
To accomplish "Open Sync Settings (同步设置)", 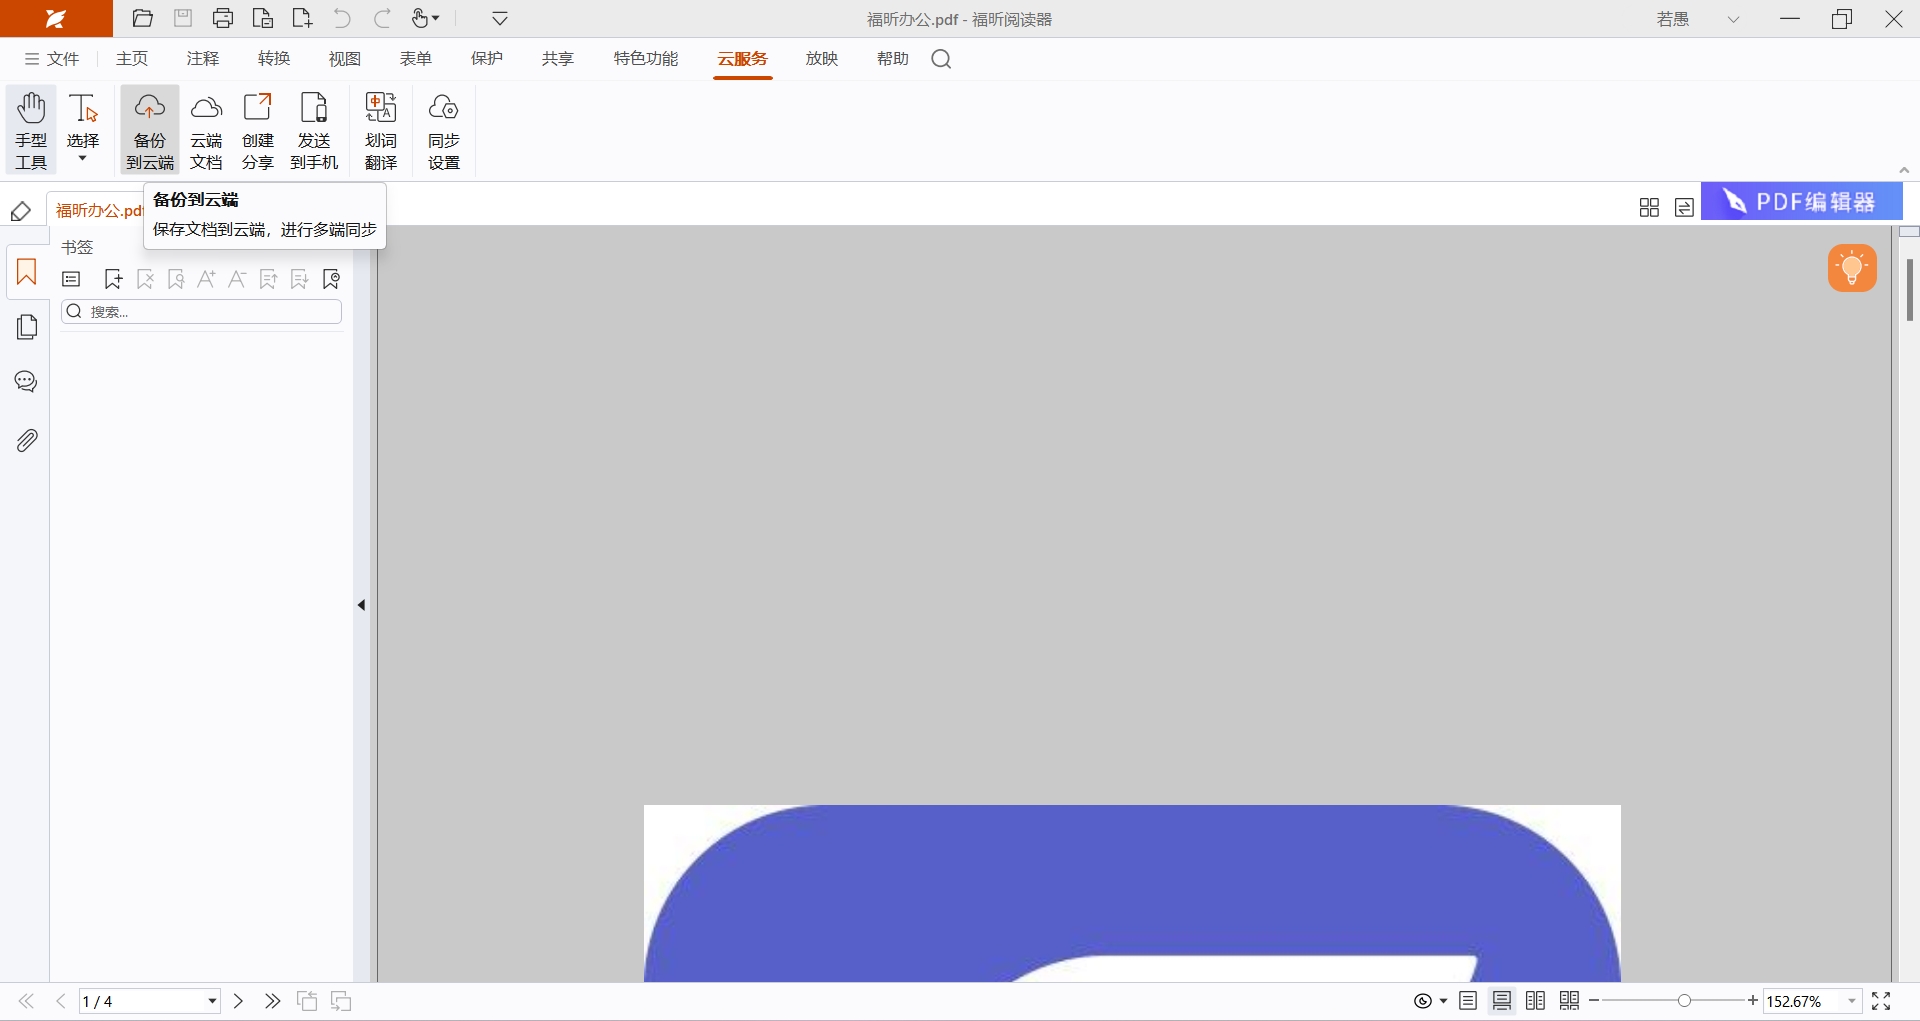I will (x=444, y=130).
